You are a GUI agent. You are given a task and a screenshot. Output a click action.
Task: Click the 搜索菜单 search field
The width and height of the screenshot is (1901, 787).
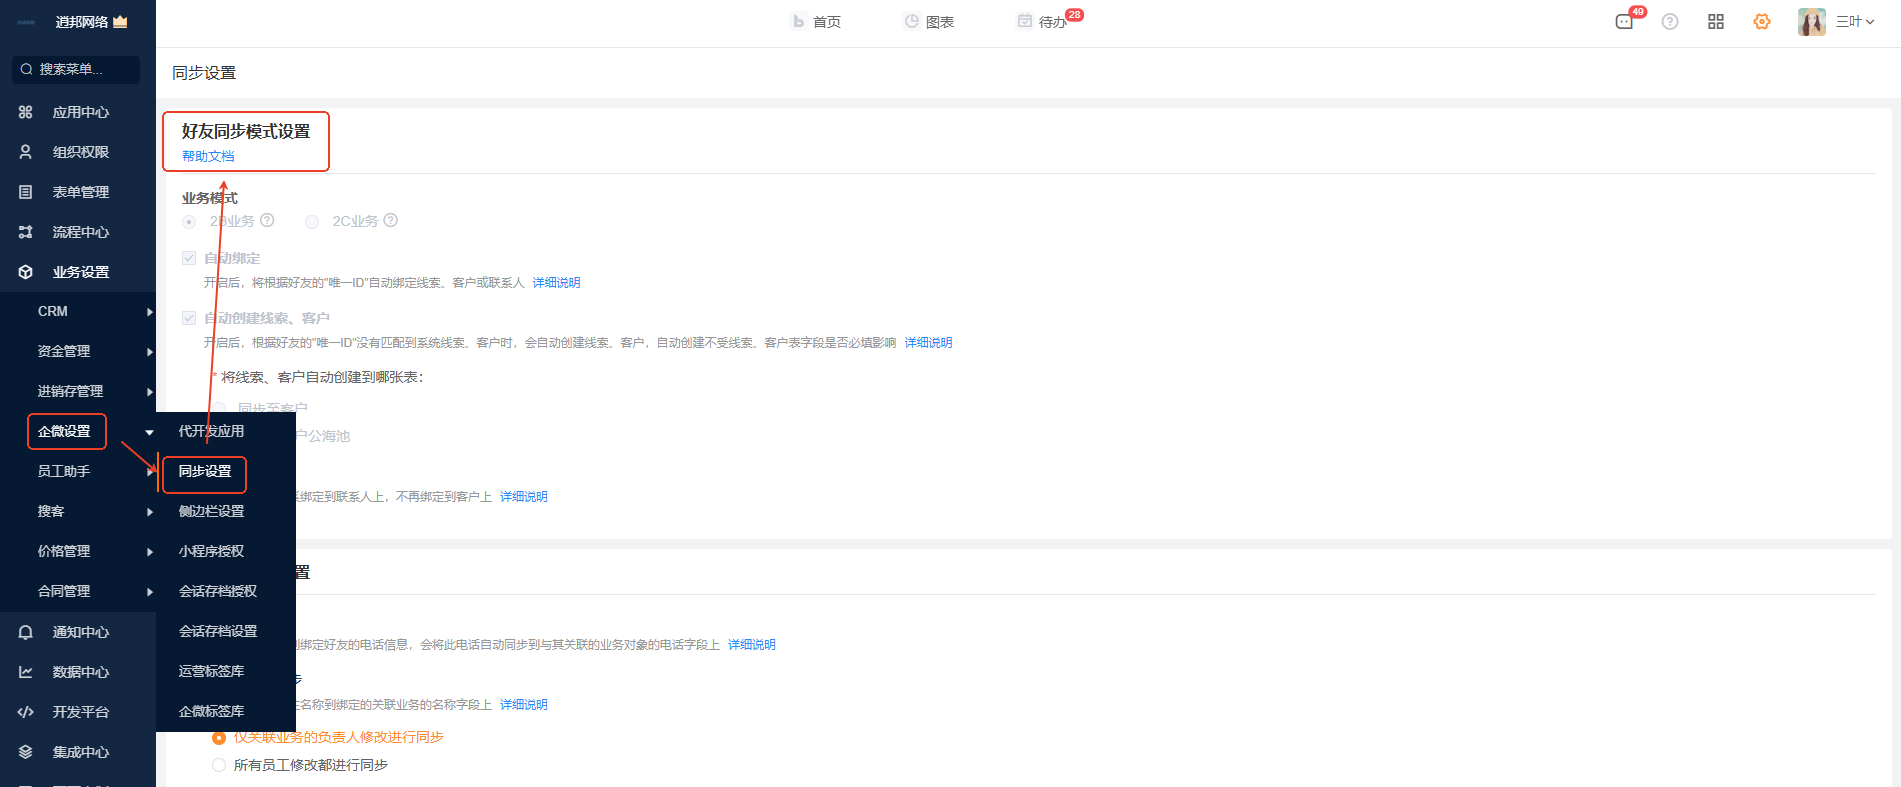(x=76, y=69)
